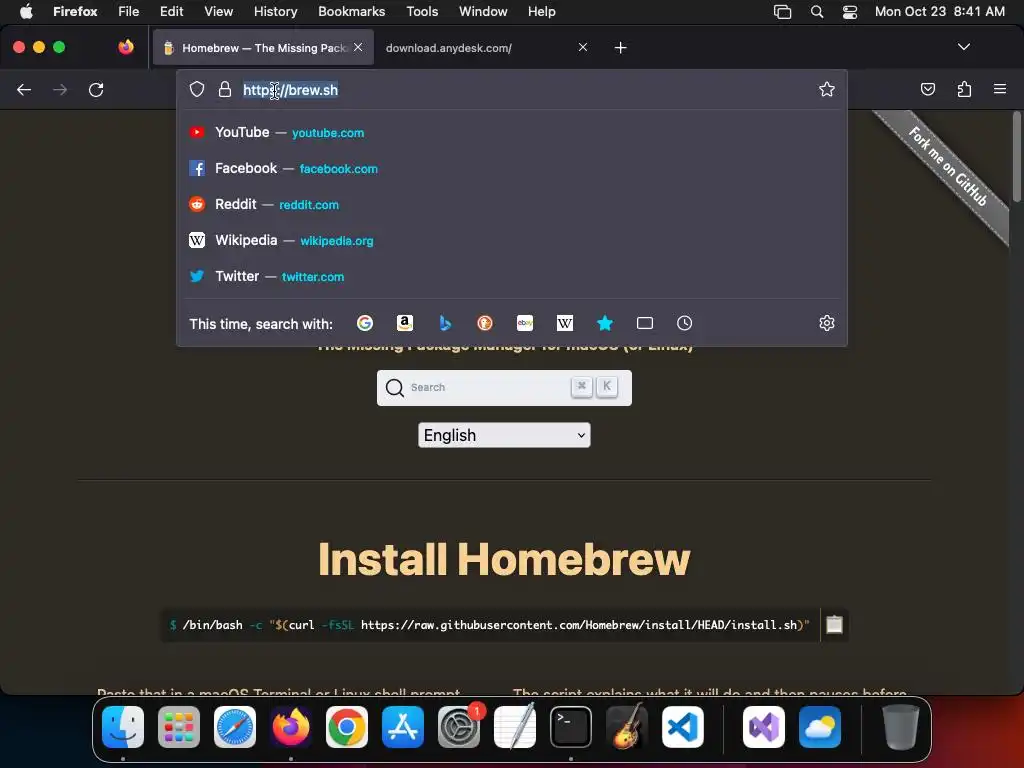Select the Facebook suggestion
The image size is (1024, 768).
click(512, 168)
